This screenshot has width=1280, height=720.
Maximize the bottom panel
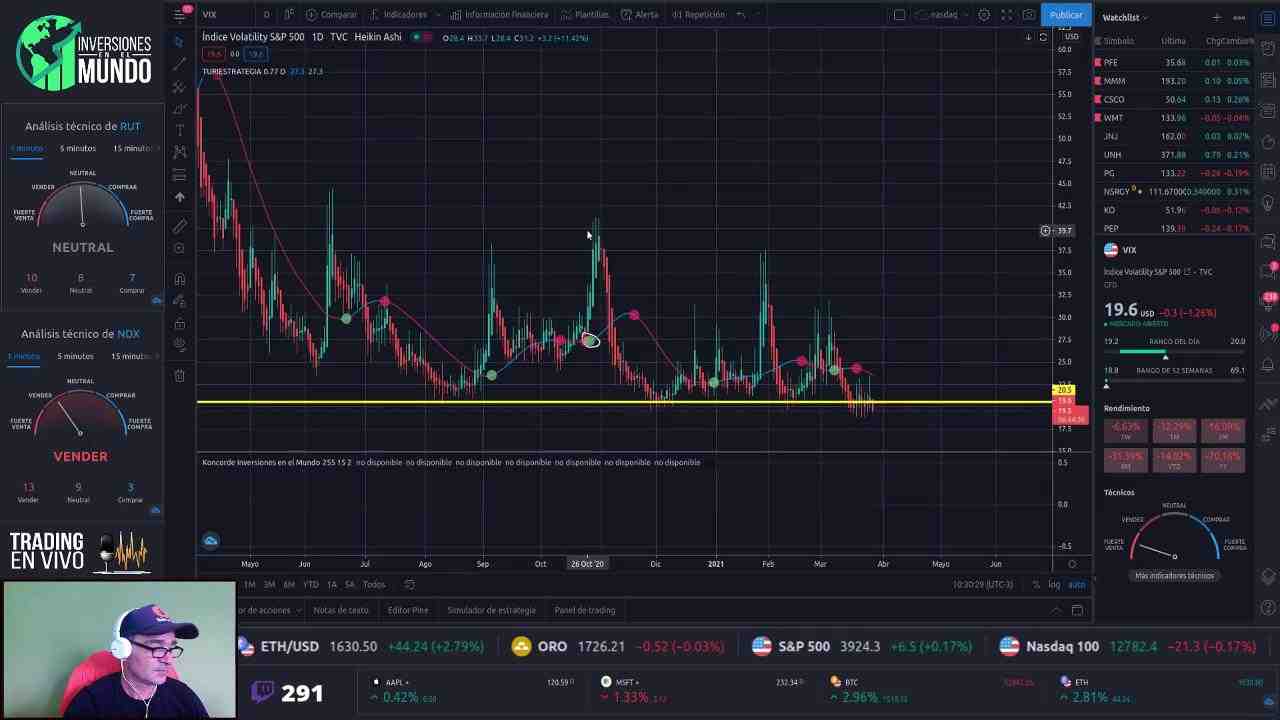pos(1077,610)
